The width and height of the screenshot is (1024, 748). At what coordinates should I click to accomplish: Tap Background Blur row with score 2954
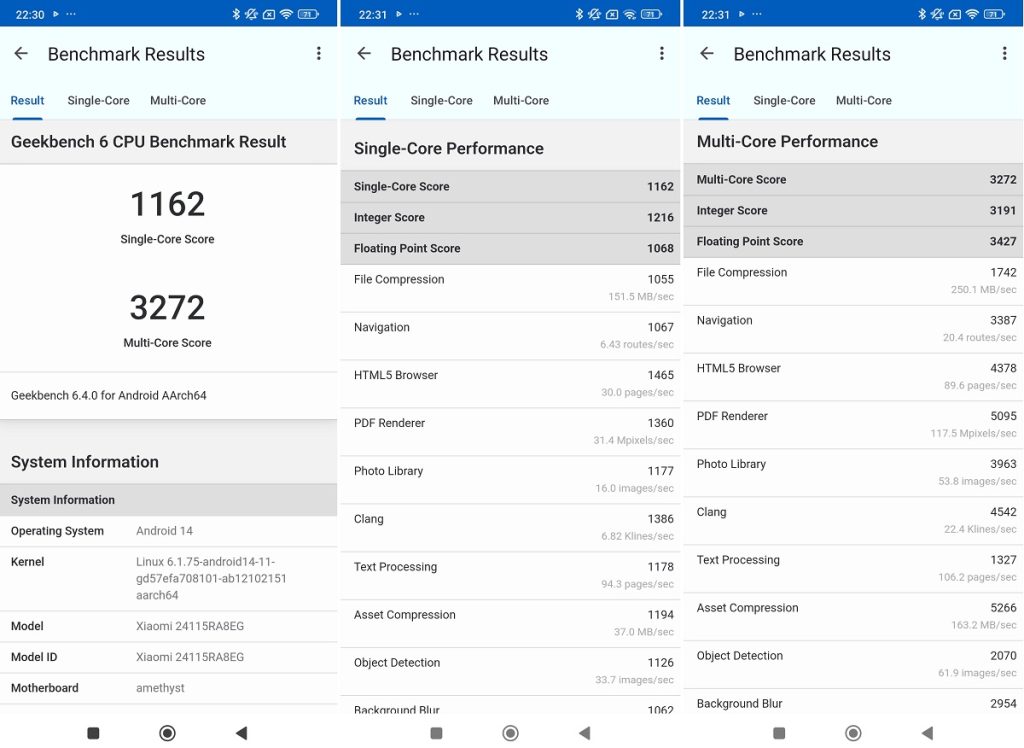pyautogui.click(x=854, y=704)
